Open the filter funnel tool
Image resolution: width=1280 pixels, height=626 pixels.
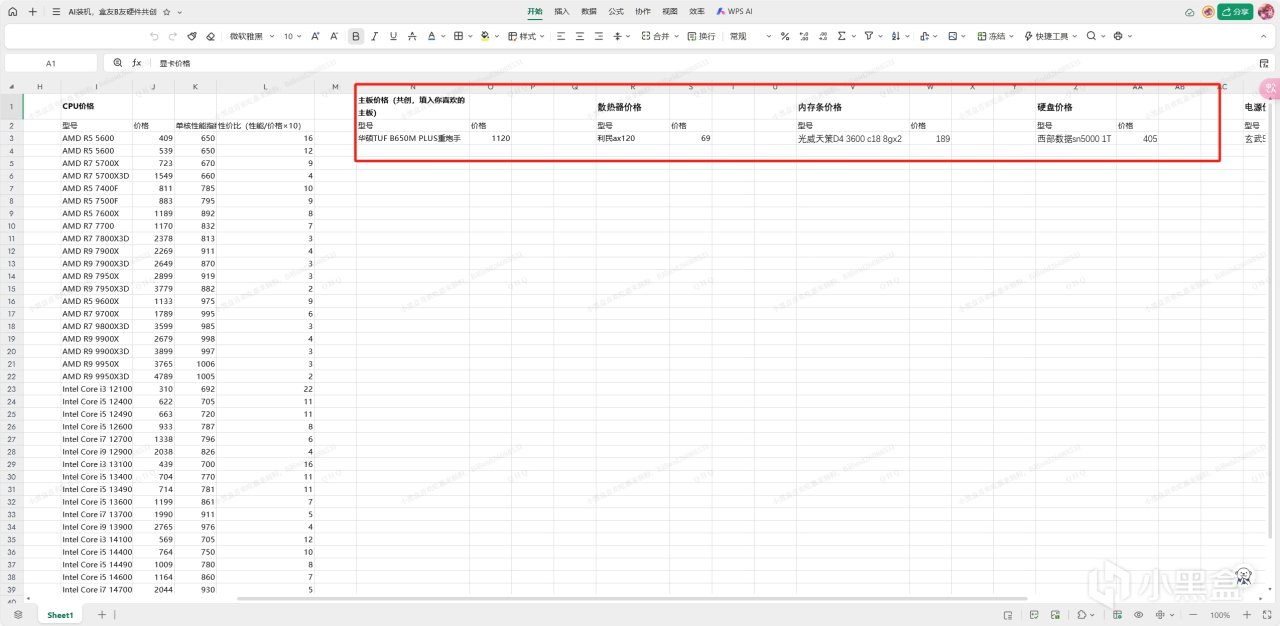tap(868, 36)
